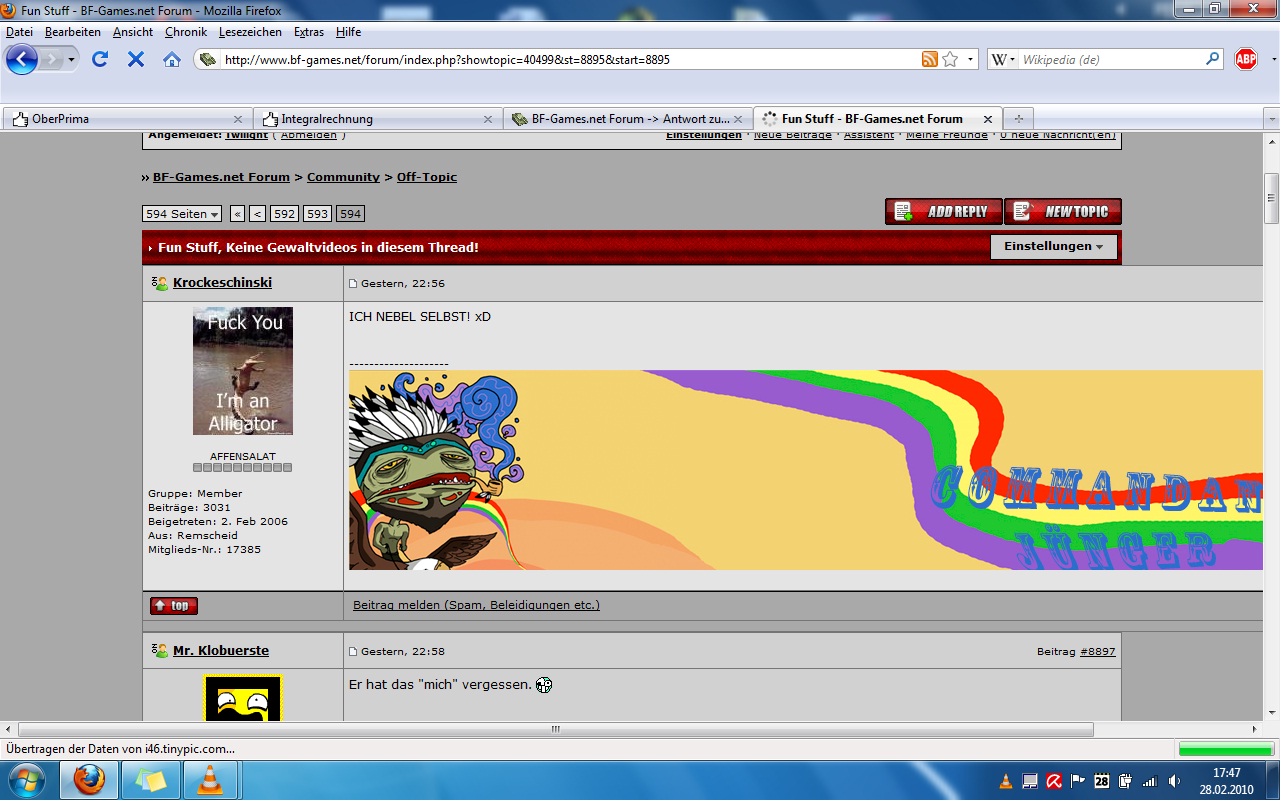Click the vertical page scrollbar thumb
The image size is (1281, 801).
click(1272, 197)
